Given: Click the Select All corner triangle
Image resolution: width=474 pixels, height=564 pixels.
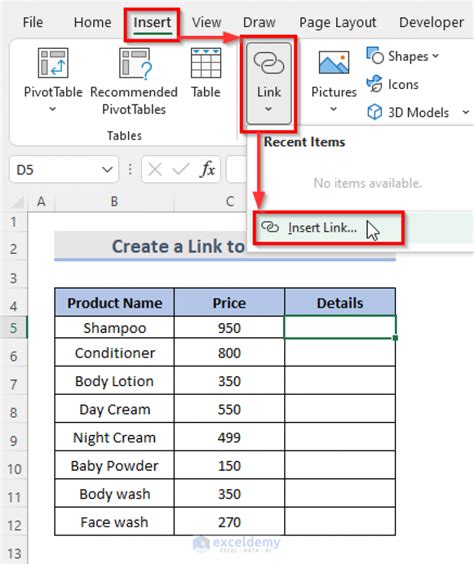Looking at the screenshot, I should pos(17,203).
